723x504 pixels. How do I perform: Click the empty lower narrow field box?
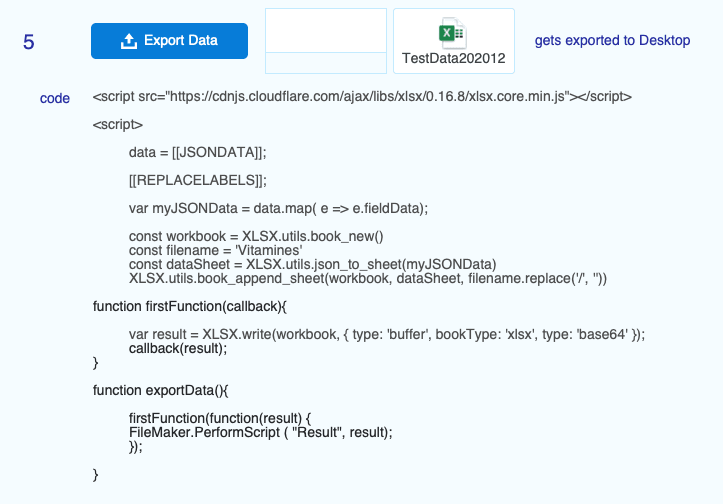click(326, 63)
